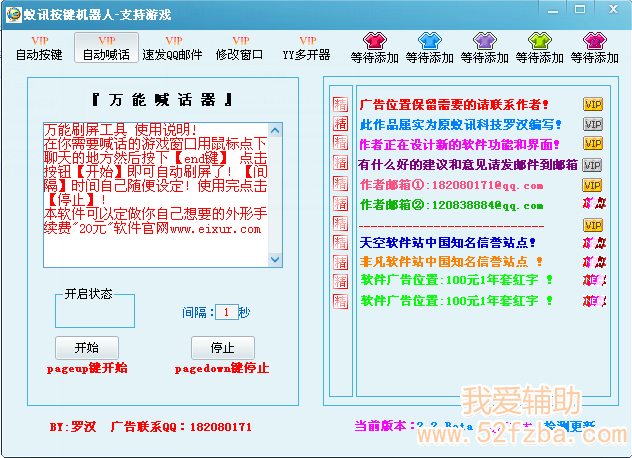The image size is (632, 458).
Task: Click the 作者邮箱① email address line
Action: [451, 185]
